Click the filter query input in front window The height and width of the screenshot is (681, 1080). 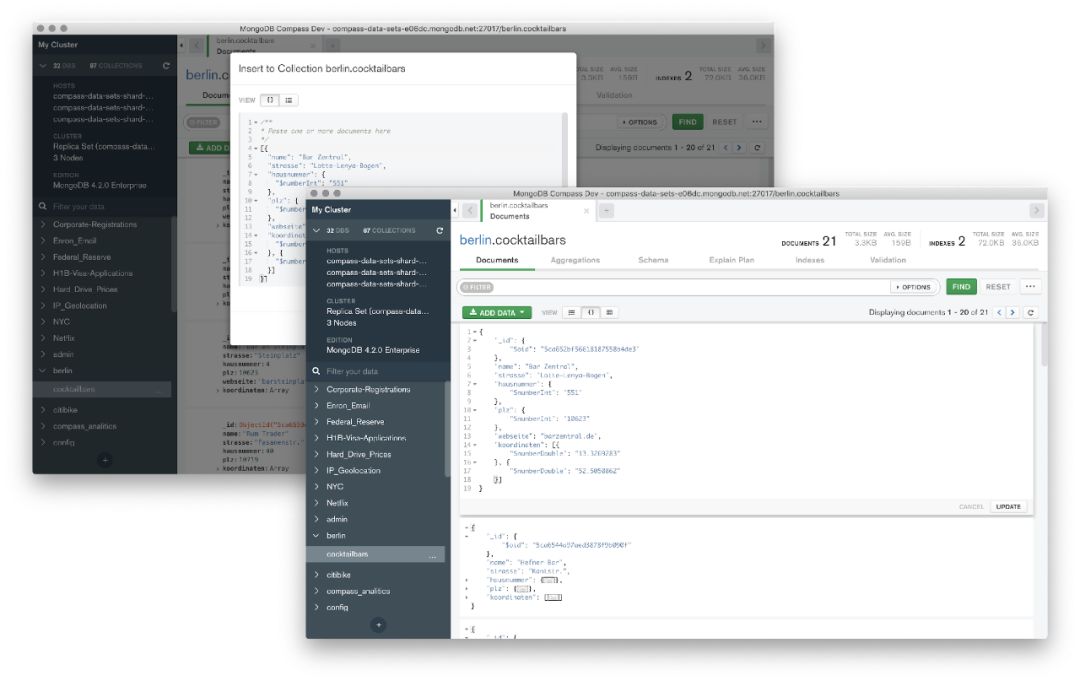coord(692,287)
